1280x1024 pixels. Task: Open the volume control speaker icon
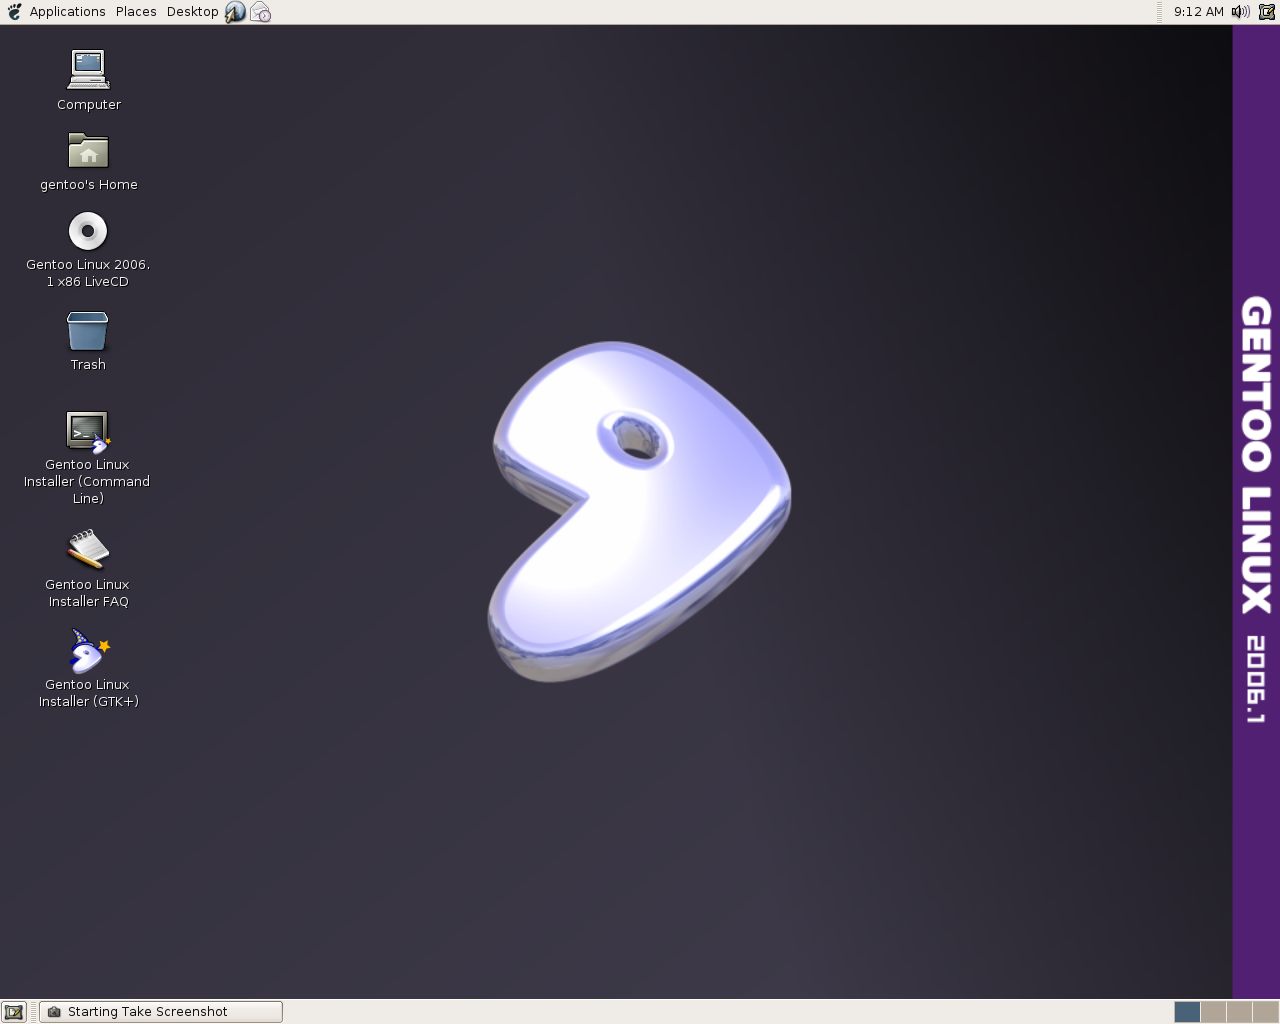(x=1241, y=12)
